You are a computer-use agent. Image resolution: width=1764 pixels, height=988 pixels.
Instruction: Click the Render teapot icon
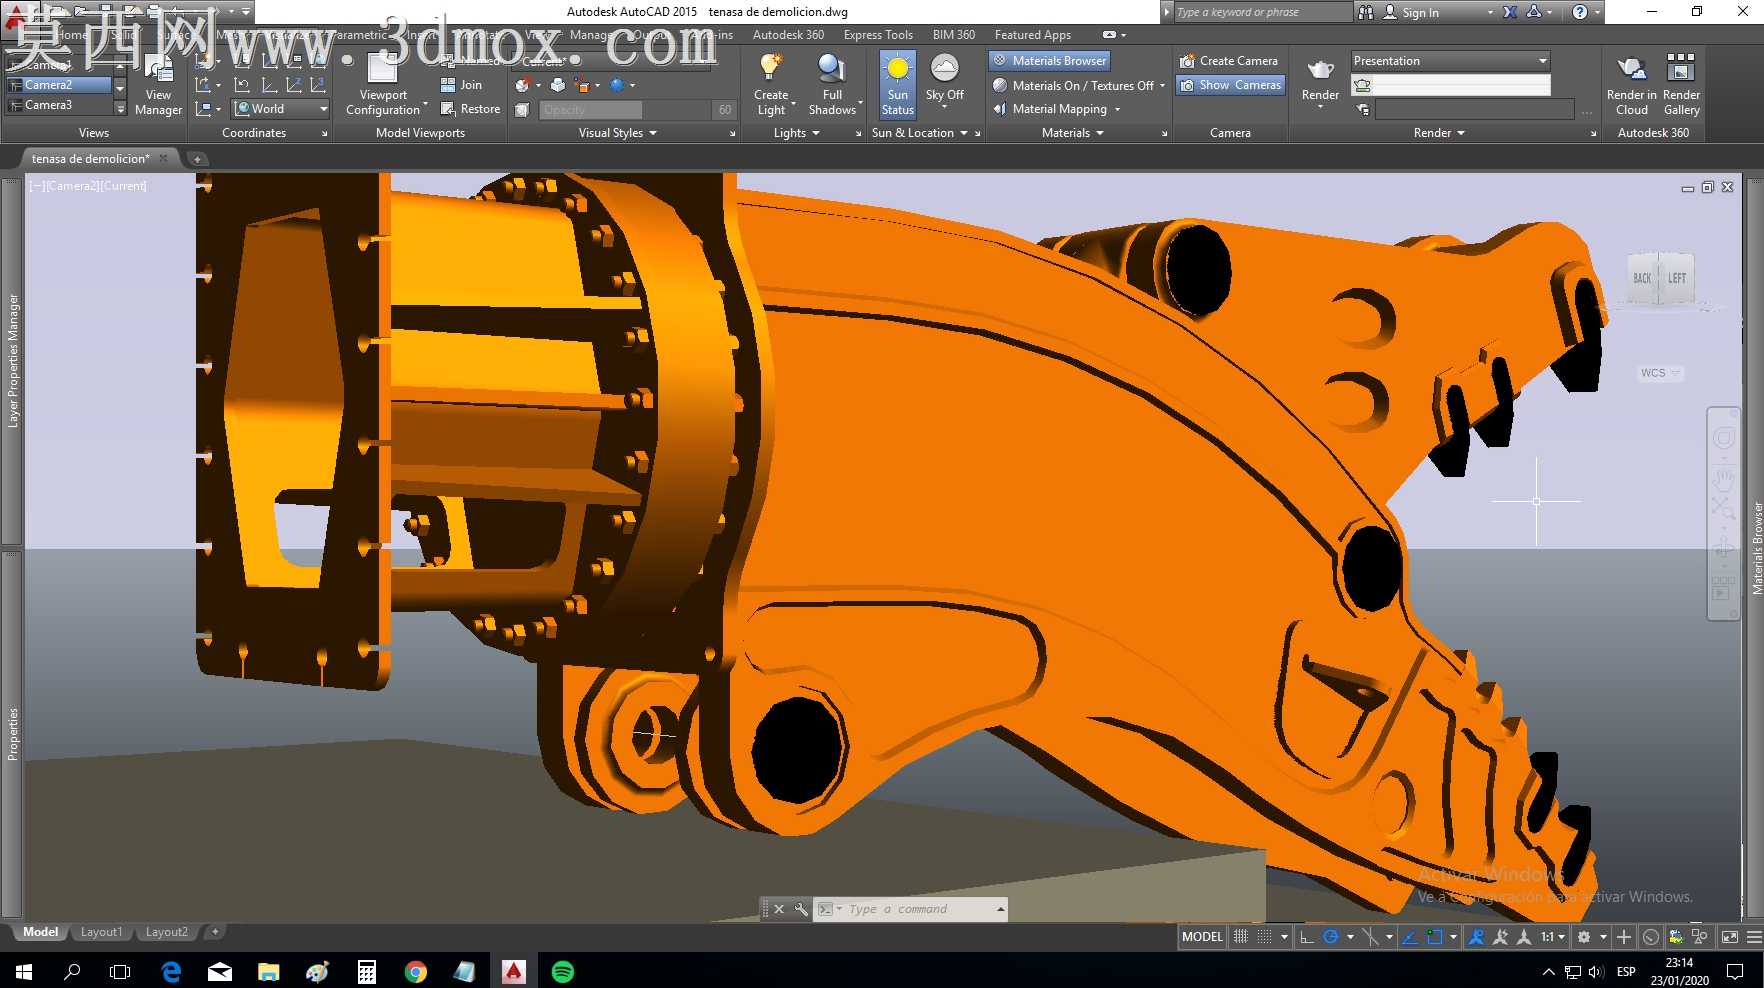[x=1320, y=70]
